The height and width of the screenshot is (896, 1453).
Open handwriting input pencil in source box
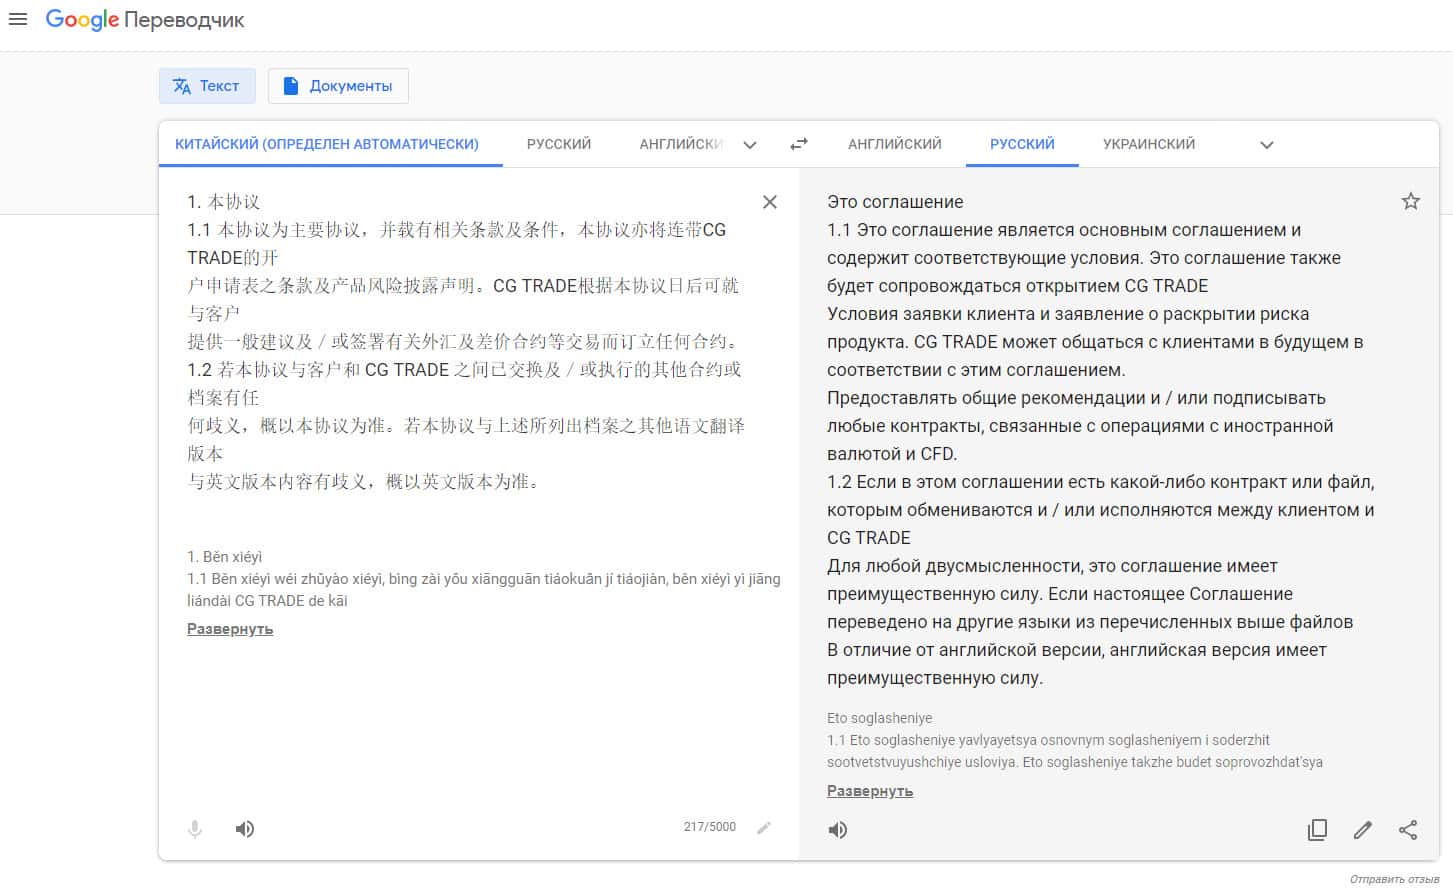click(x=764, y=828)
